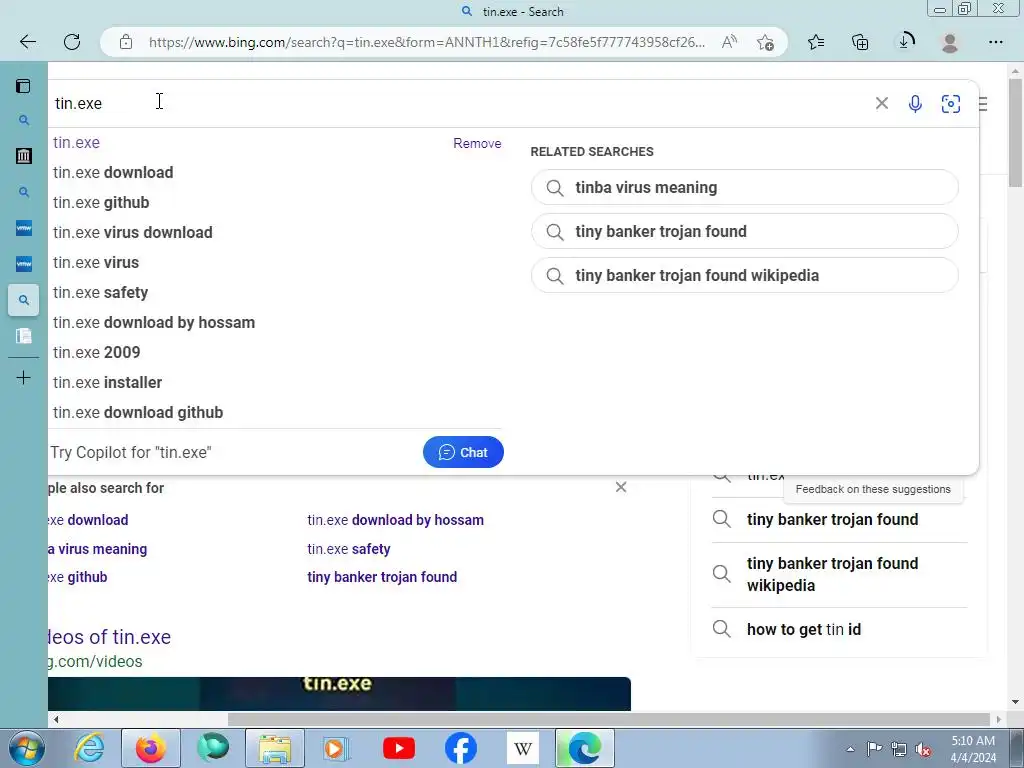The image size is (1024, 768).
Task: Open visual search camera icon
Action: pos(950,103)
